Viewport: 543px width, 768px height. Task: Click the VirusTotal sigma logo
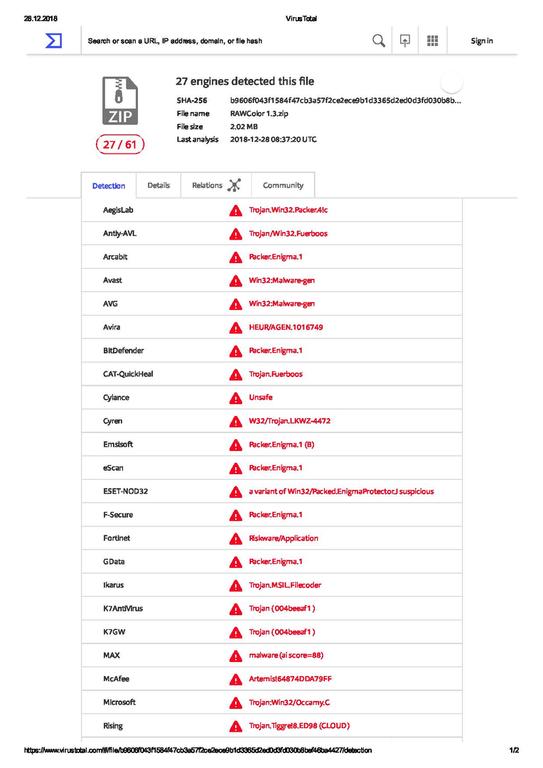tap(53, 40)
